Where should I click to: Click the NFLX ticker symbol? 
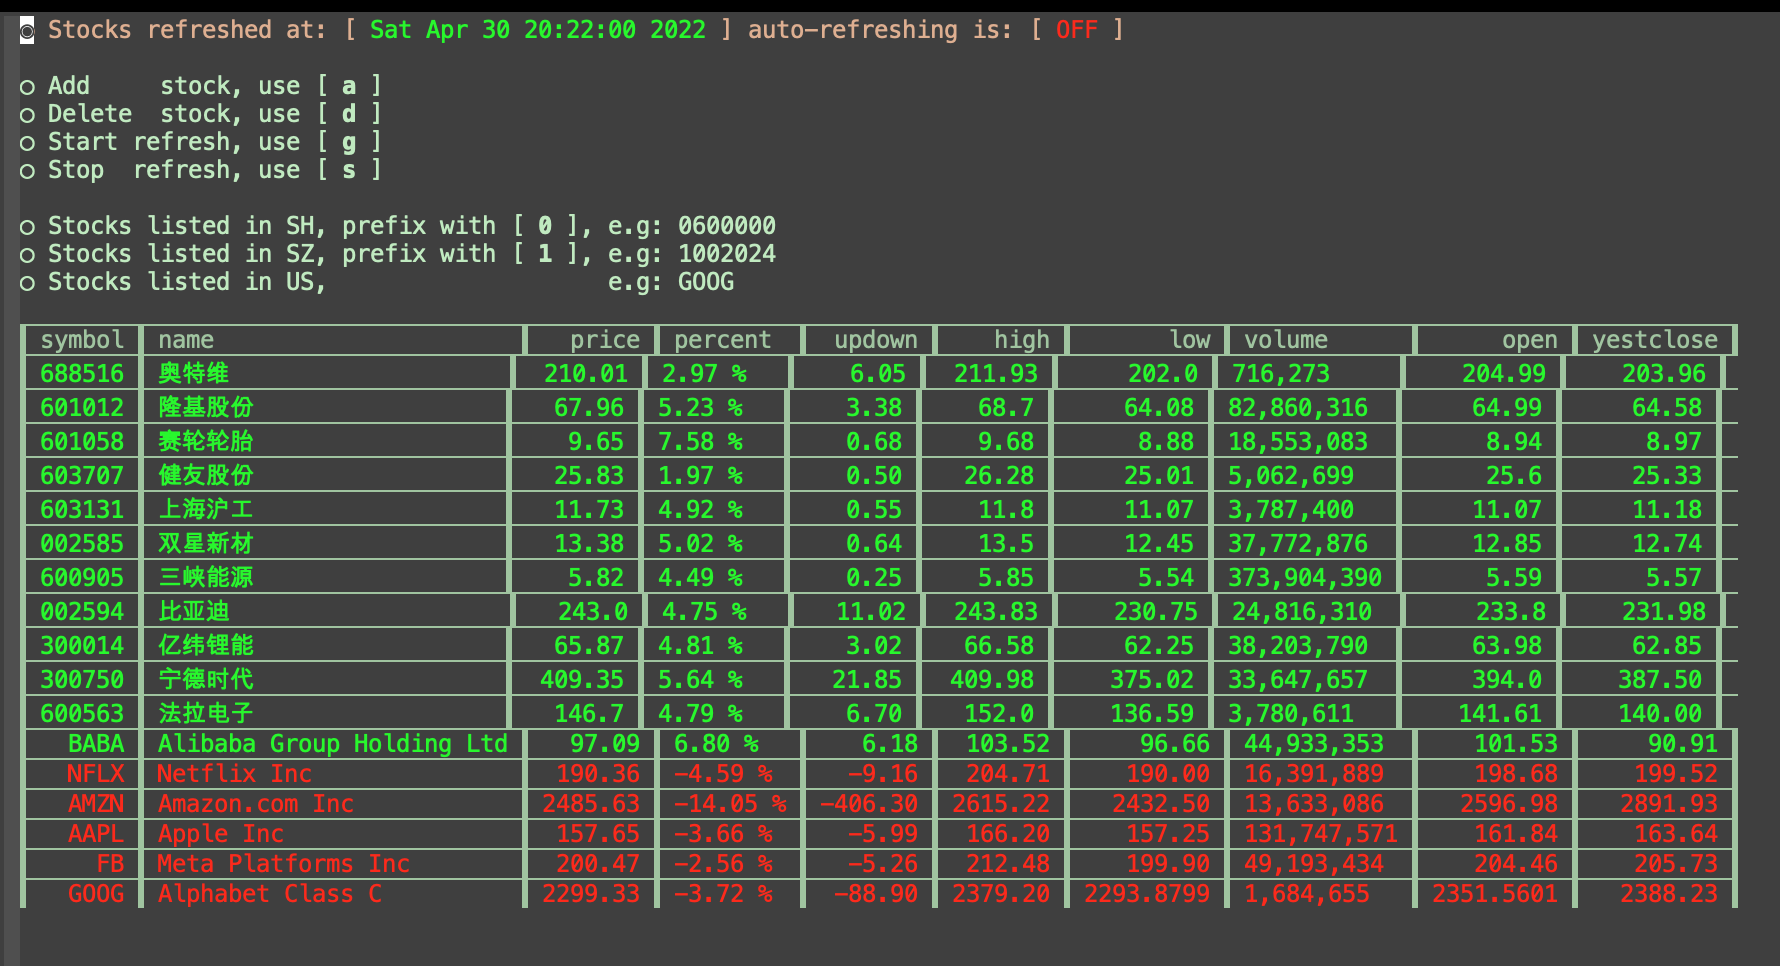point(96,774)
